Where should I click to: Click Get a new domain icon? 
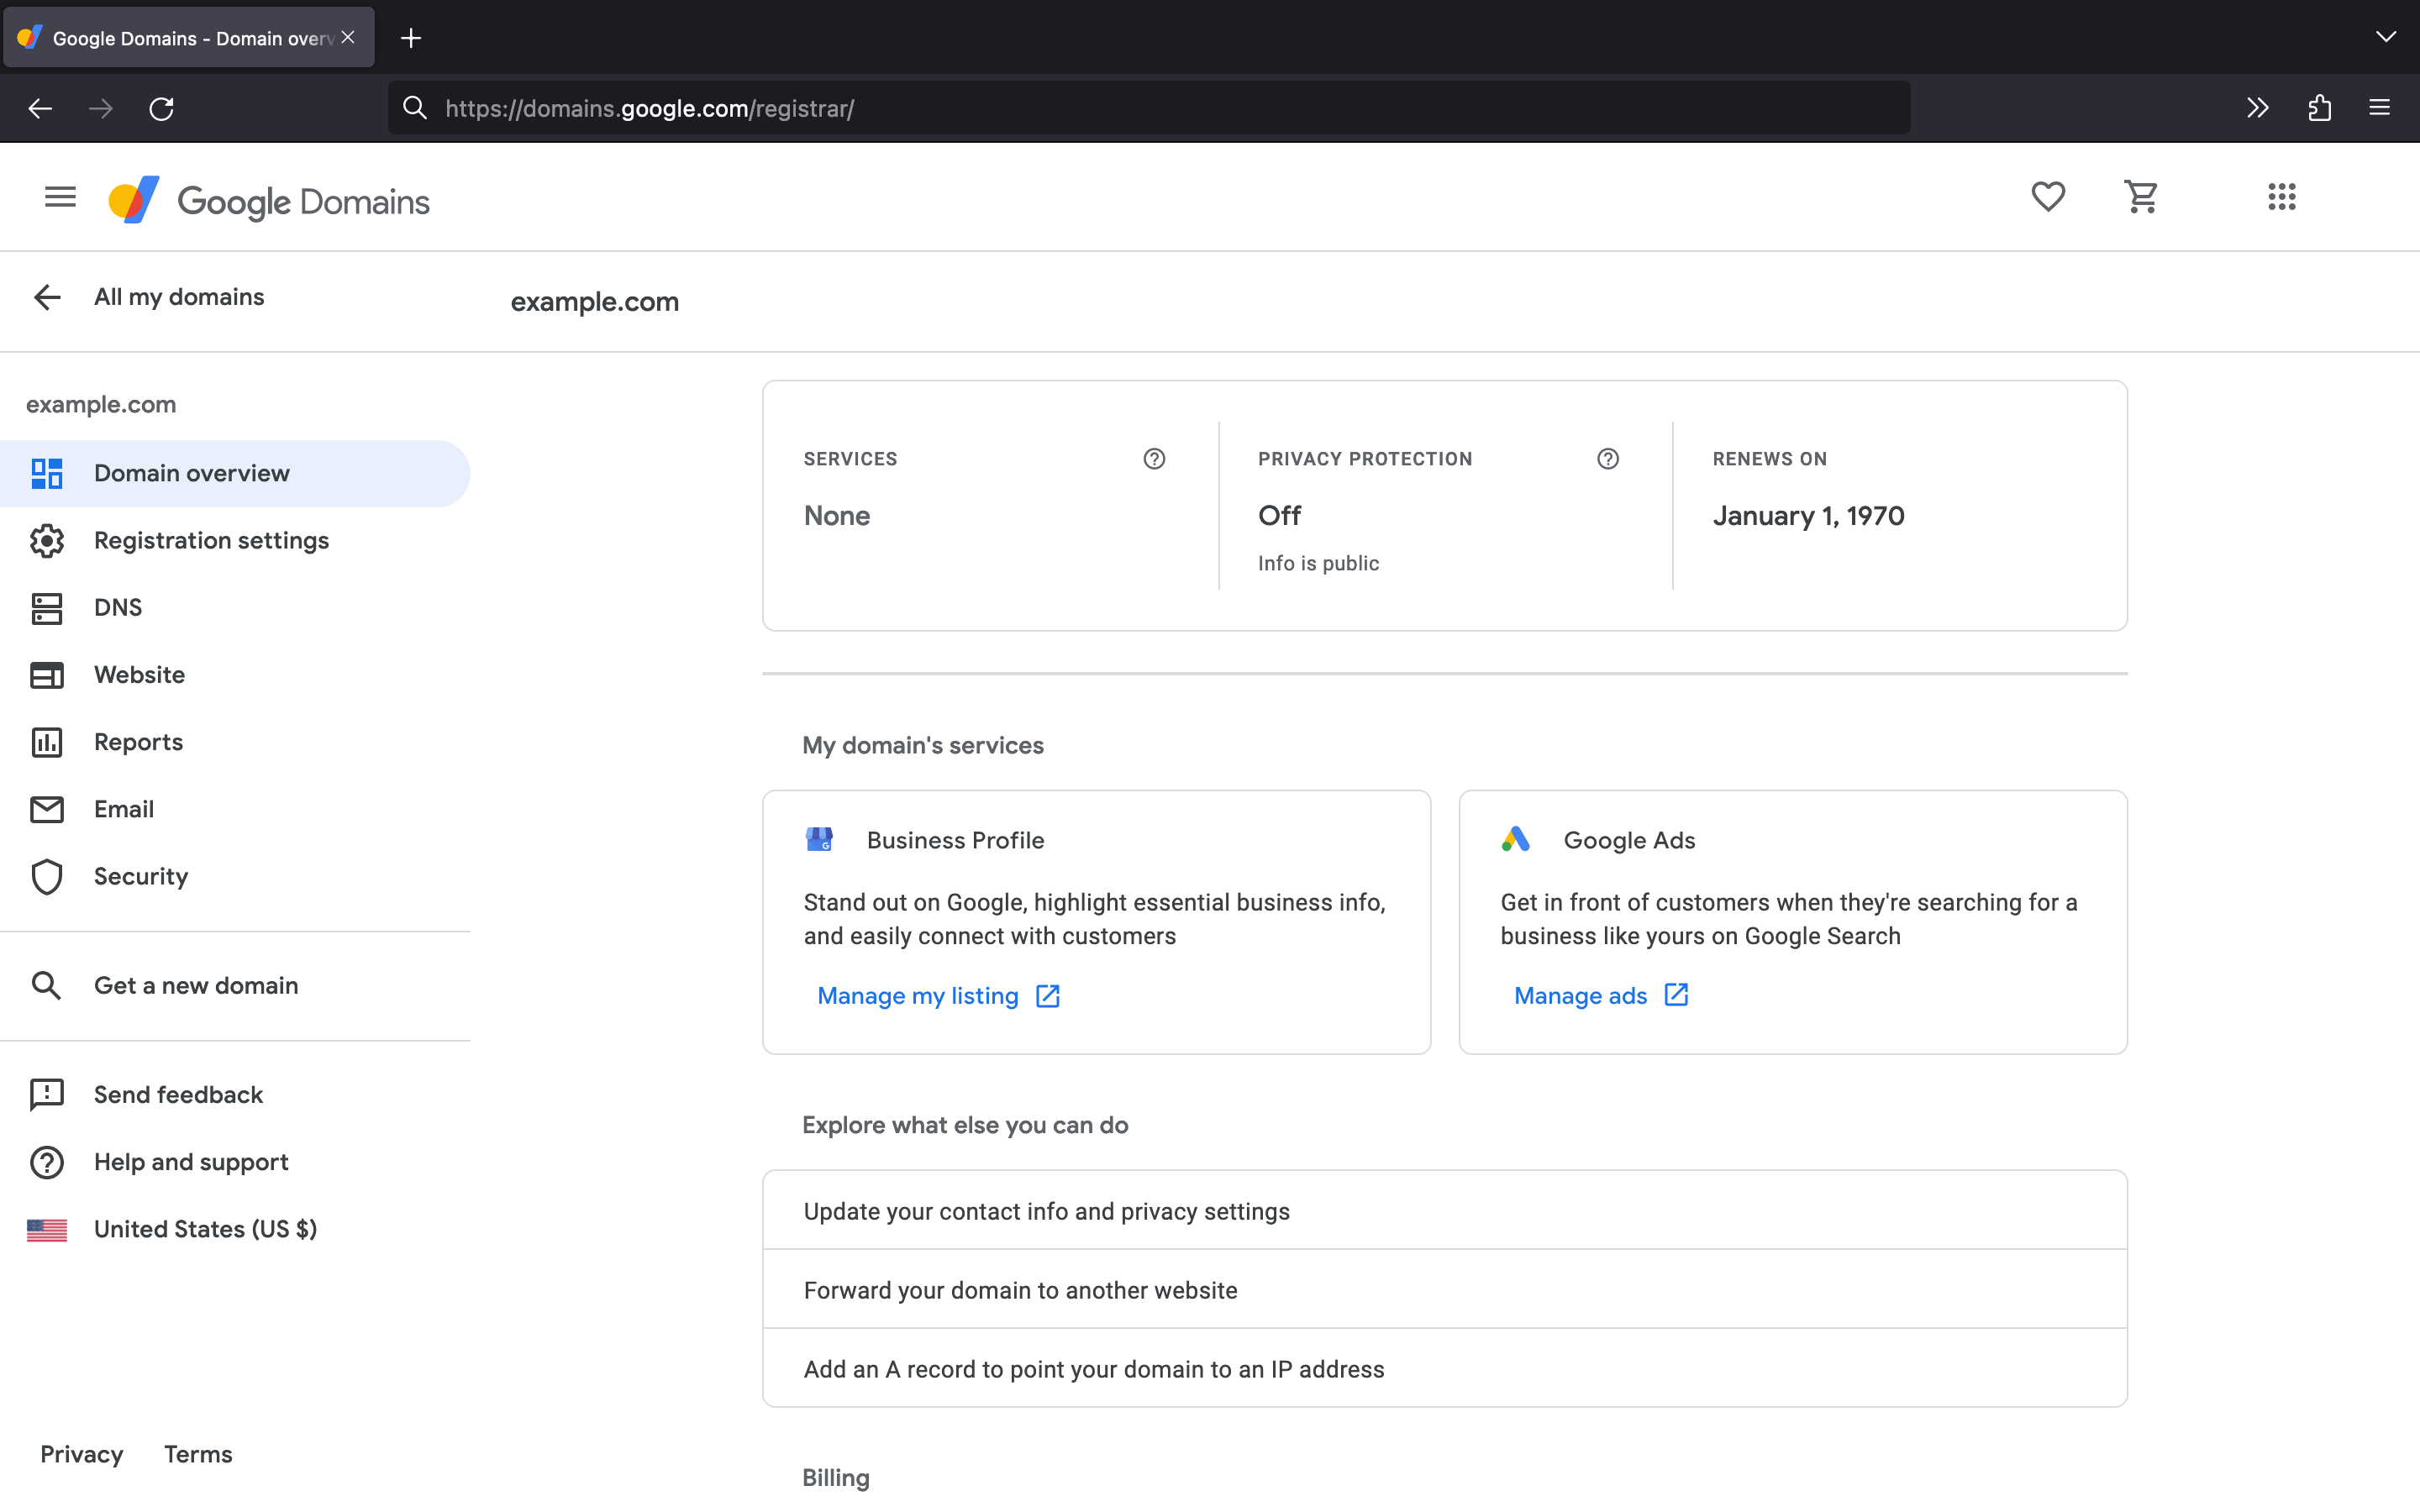(x=47, y=984)
